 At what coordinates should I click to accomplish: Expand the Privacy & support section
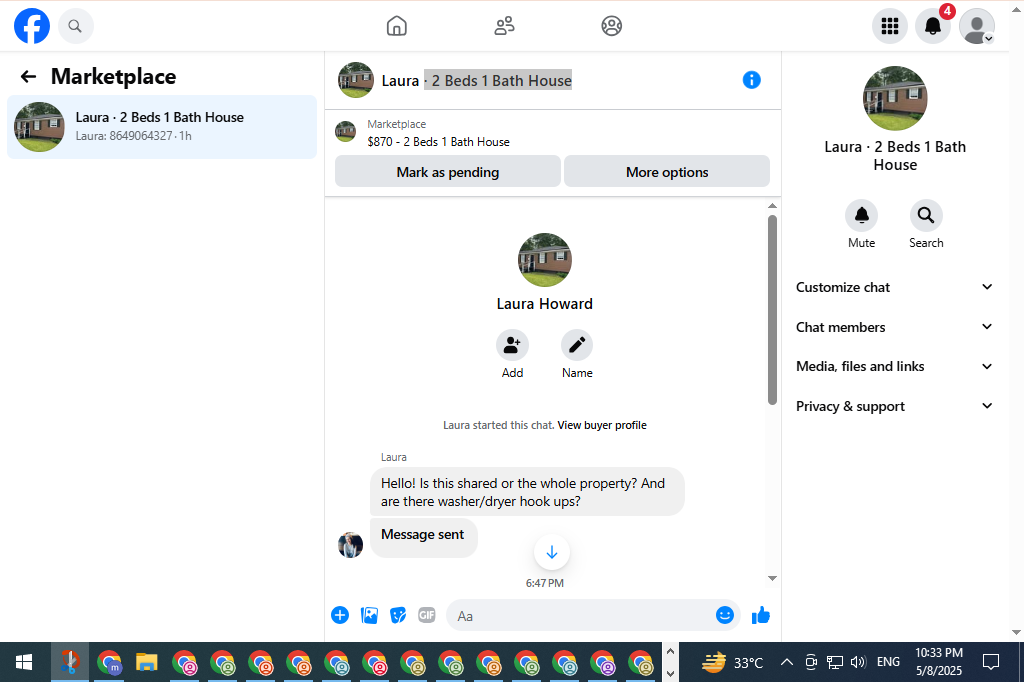click(x=894, y=406)
